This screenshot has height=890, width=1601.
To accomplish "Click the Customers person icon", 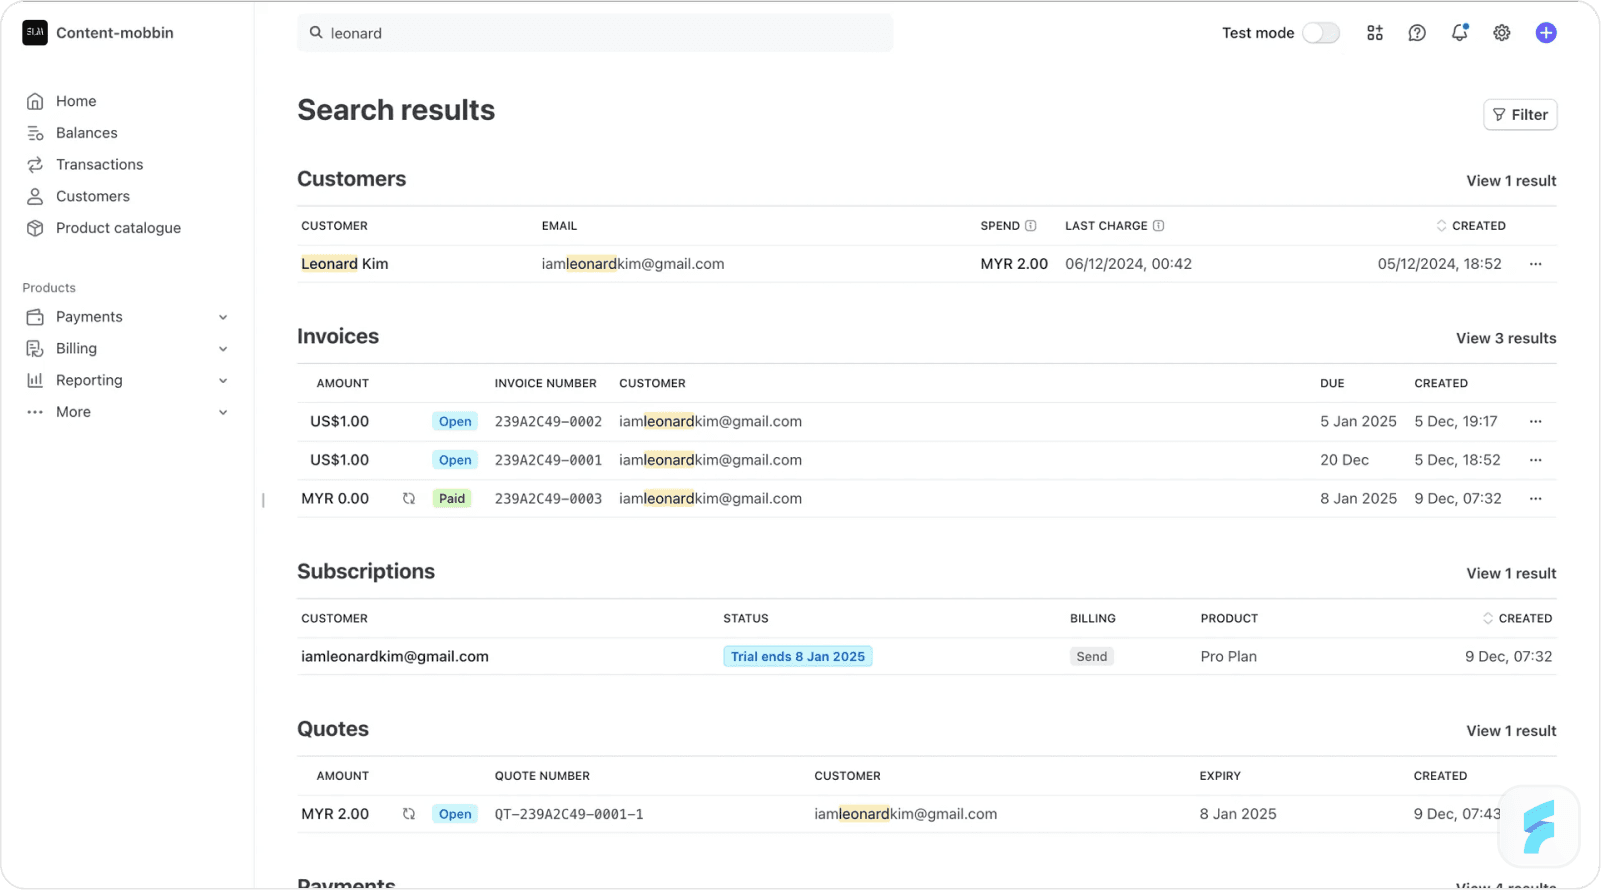I will [35, 196].
